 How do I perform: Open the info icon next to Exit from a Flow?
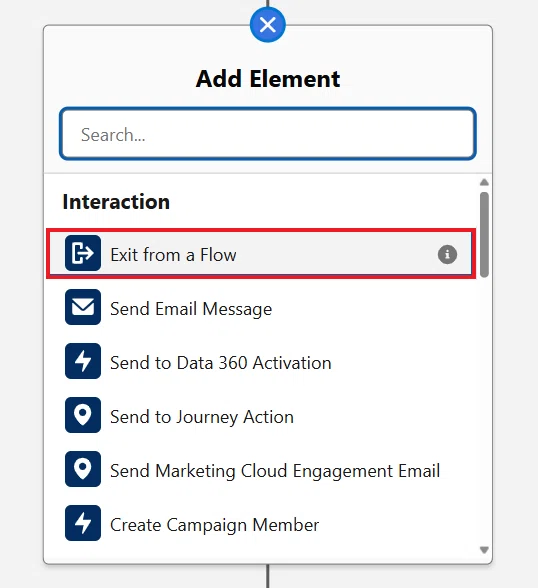[x=447, y=255]
